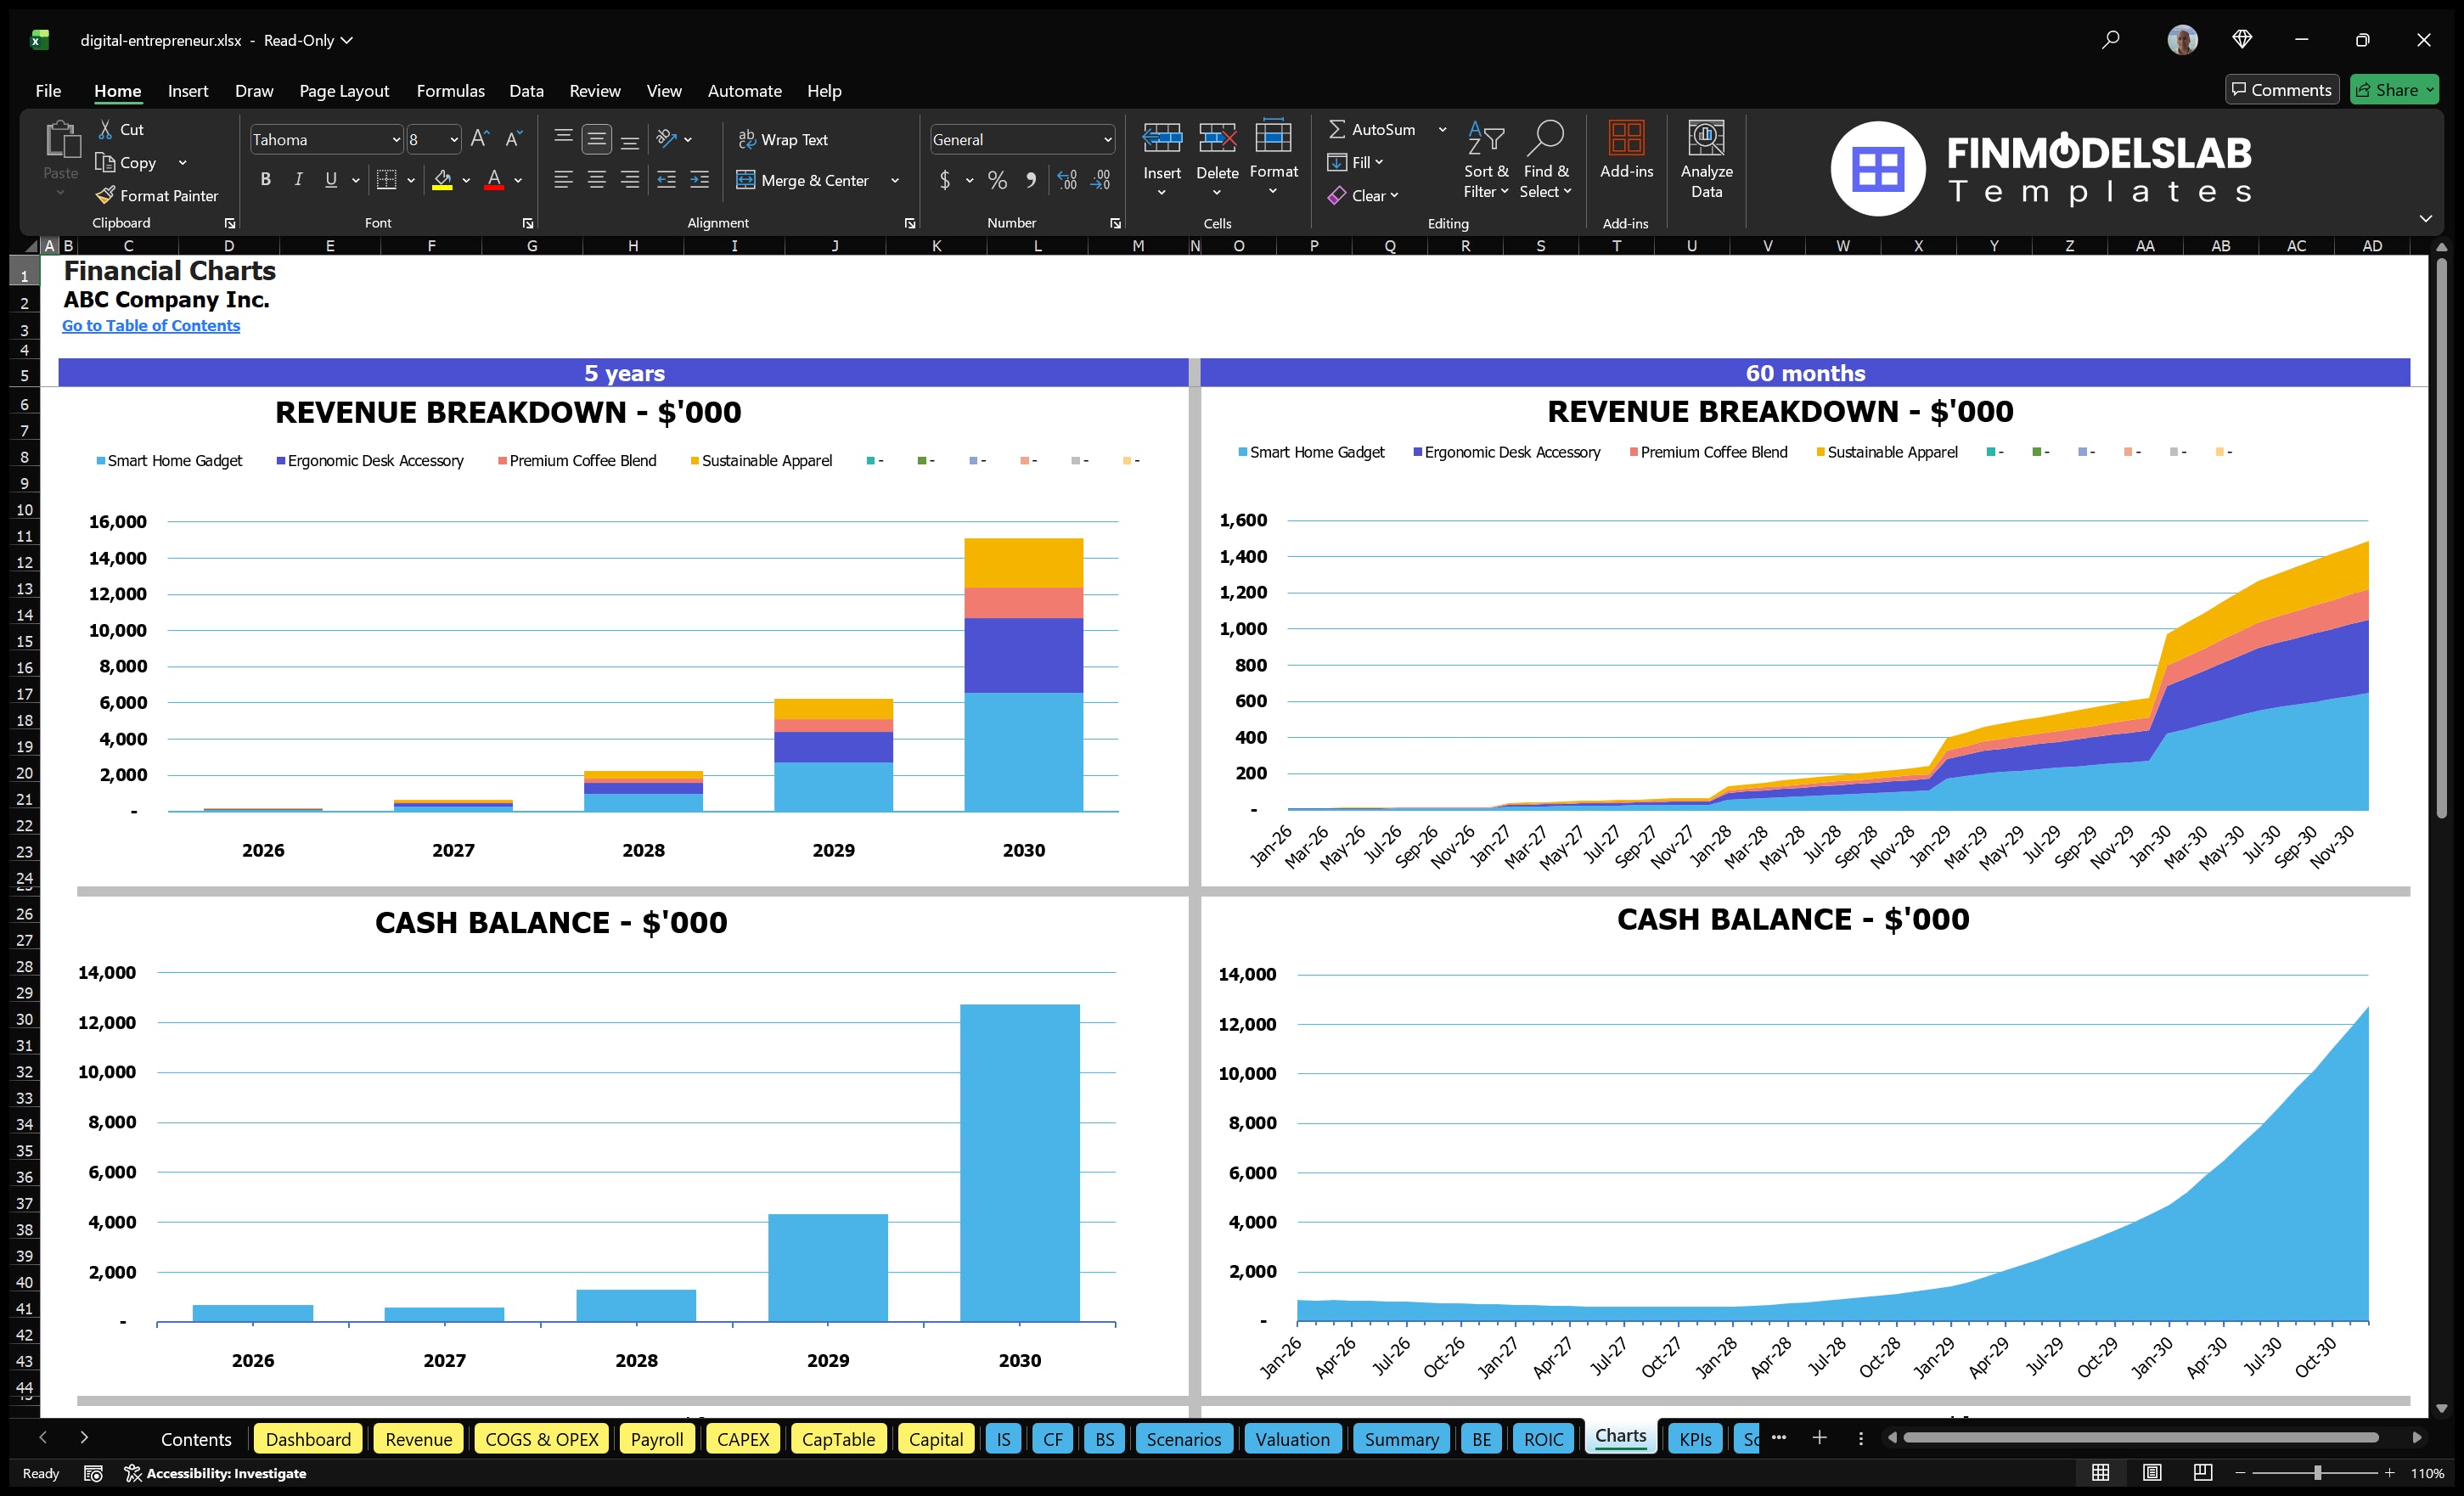Open Sort & Filter options
2464x1496 pixels.
pyautogui.click(x=1486, y=160)
